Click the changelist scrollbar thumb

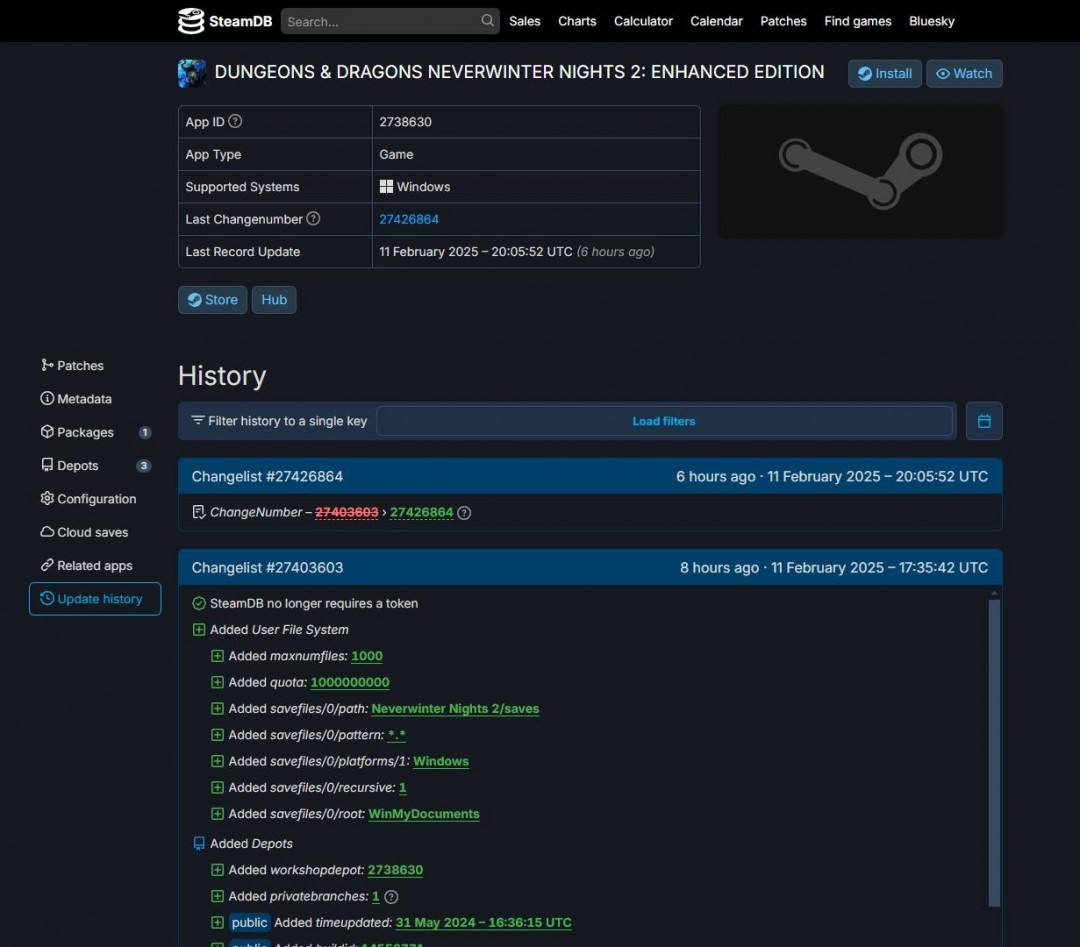993,753
